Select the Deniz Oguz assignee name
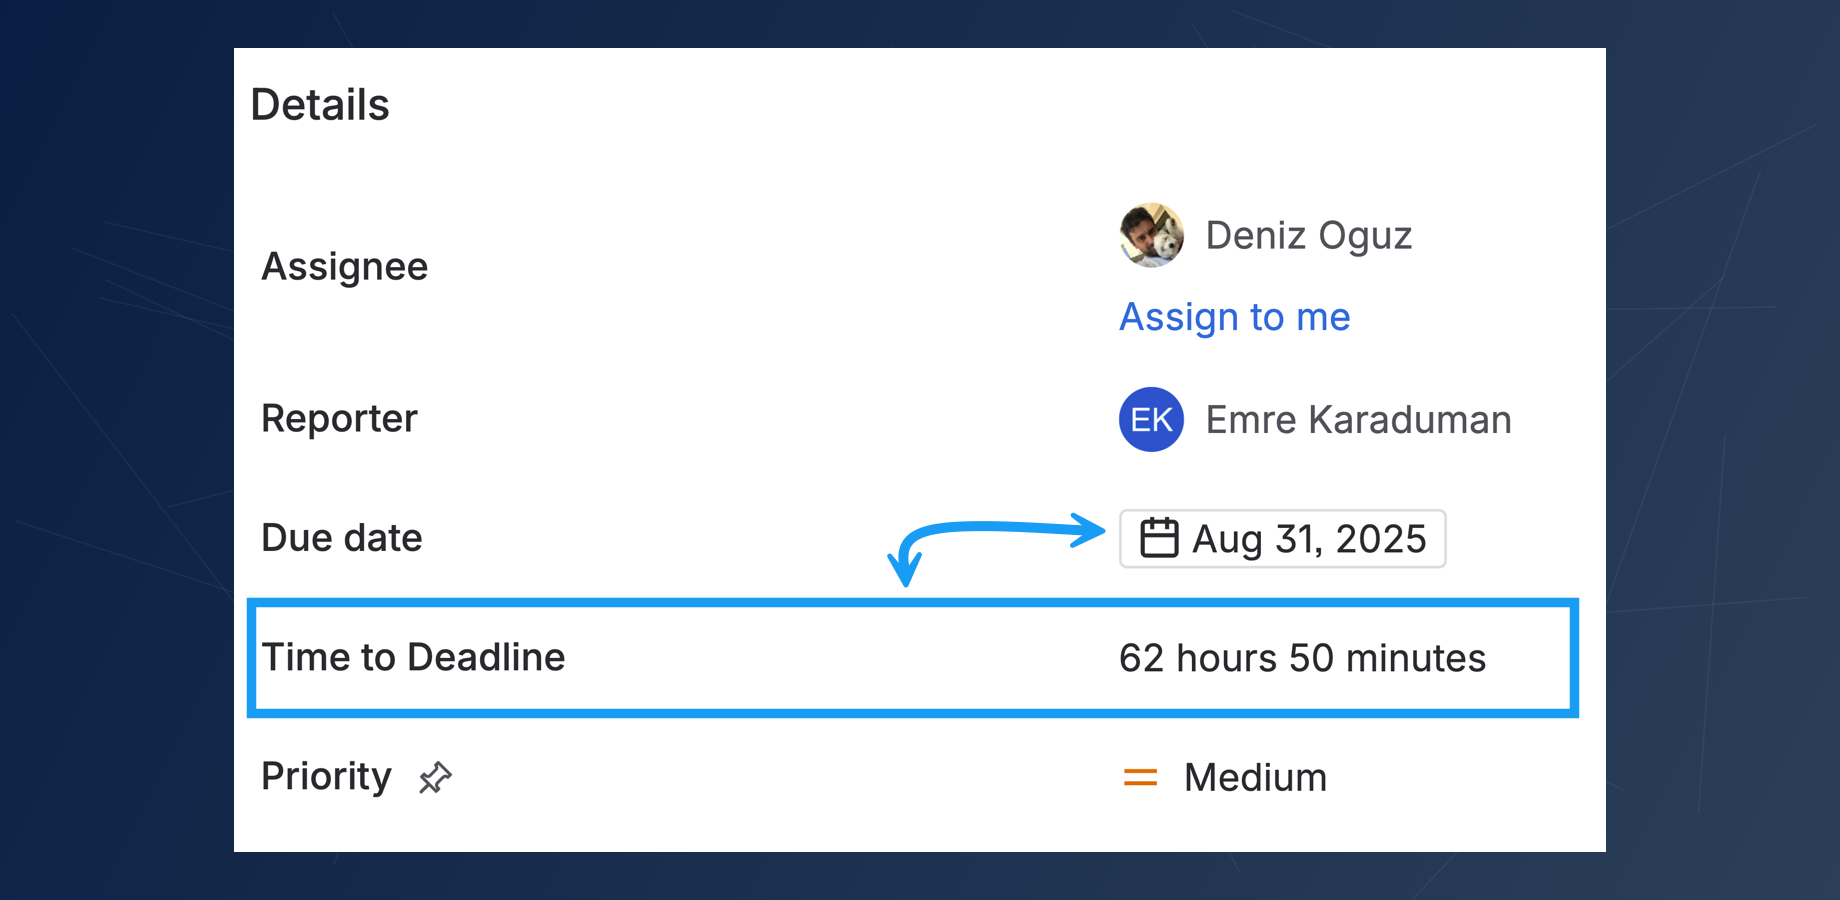Image resolution: width=1840 pixels, height=900 pixels. coord(1308,236)
